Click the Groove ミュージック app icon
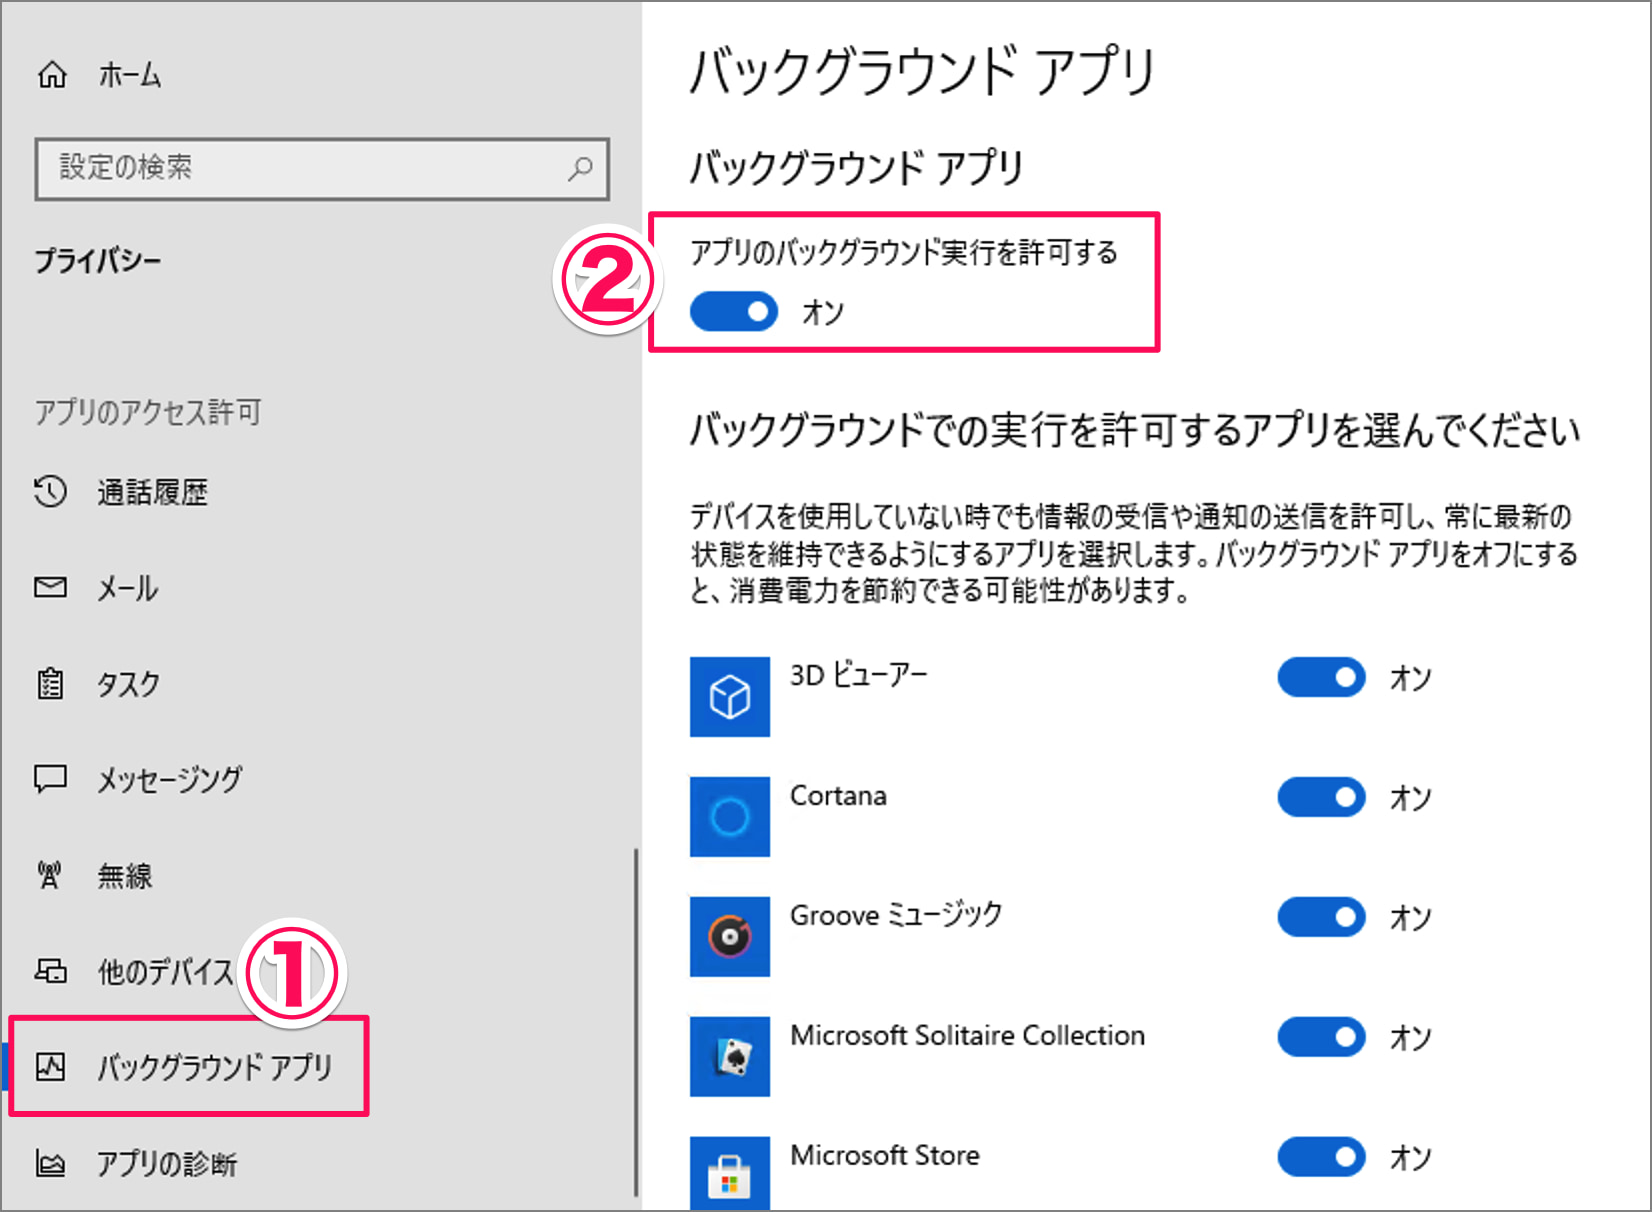Viewport: 1652px width, 1212px height. coord(729,937)
